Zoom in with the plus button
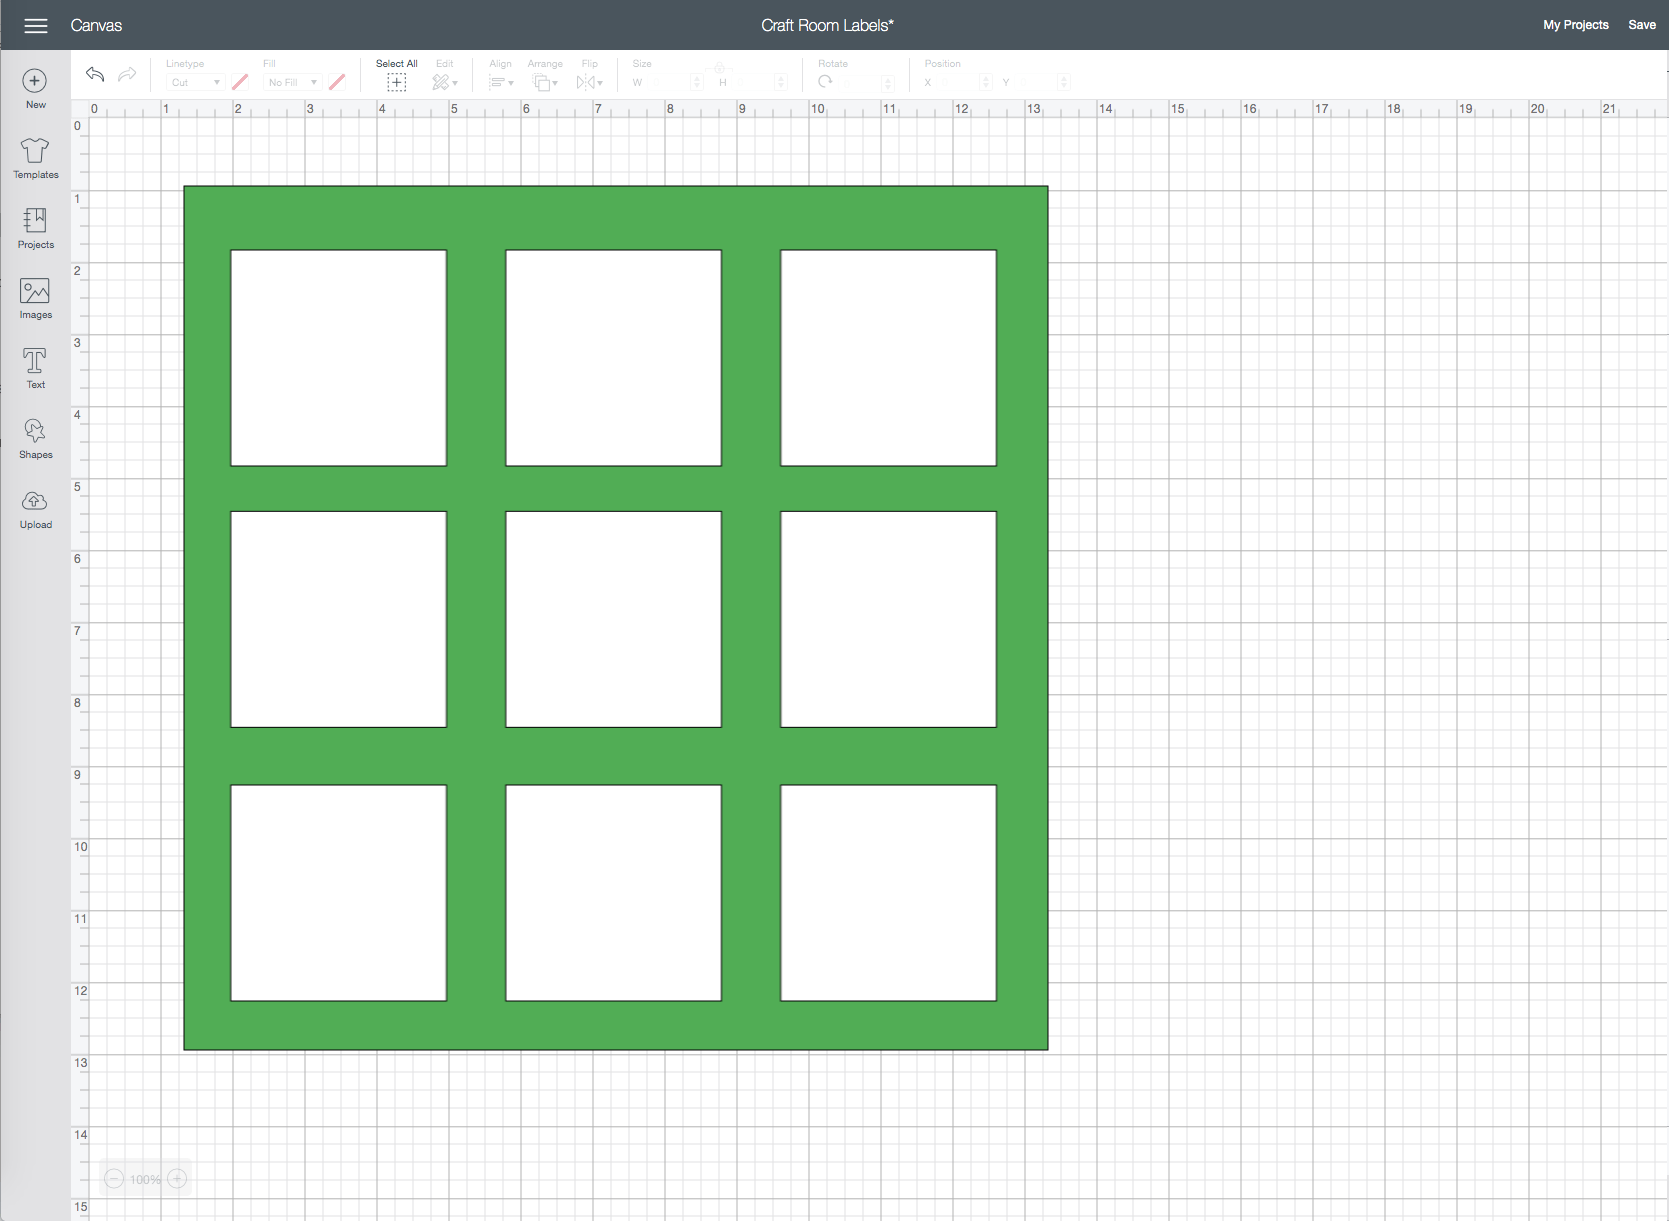This screenshot has width=1669, height=1221. 177,1179
